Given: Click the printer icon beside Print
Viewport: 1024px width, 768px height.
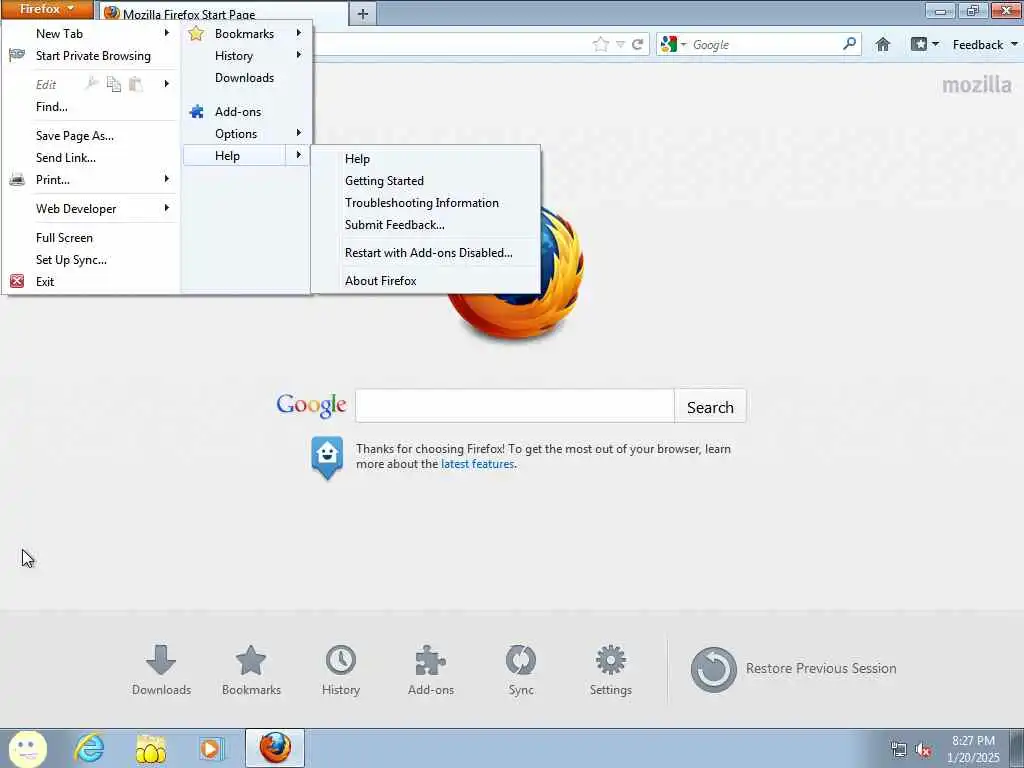Looking at the screenshot, I should click(x=17, y=180).
